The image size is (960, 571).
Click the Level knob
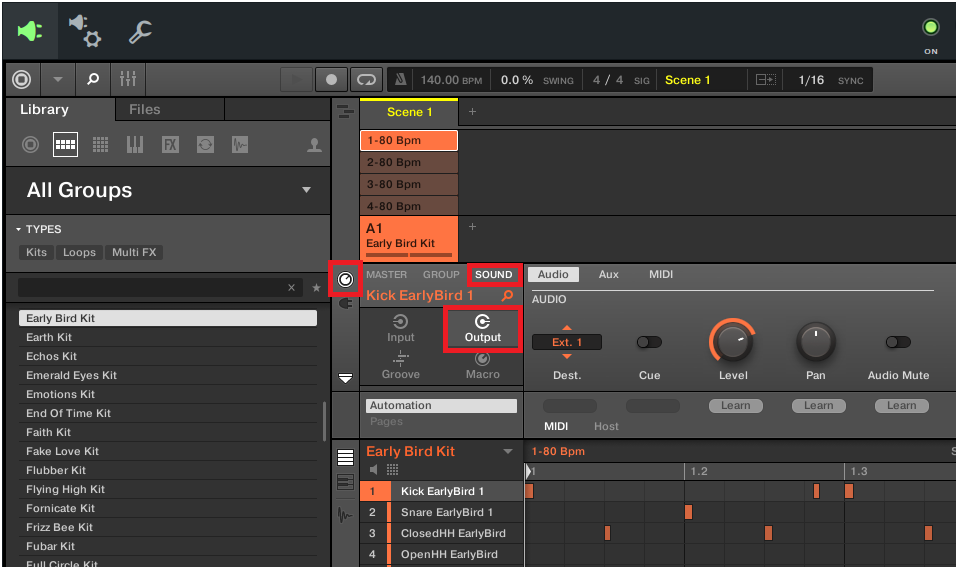(x=733, y=342)
